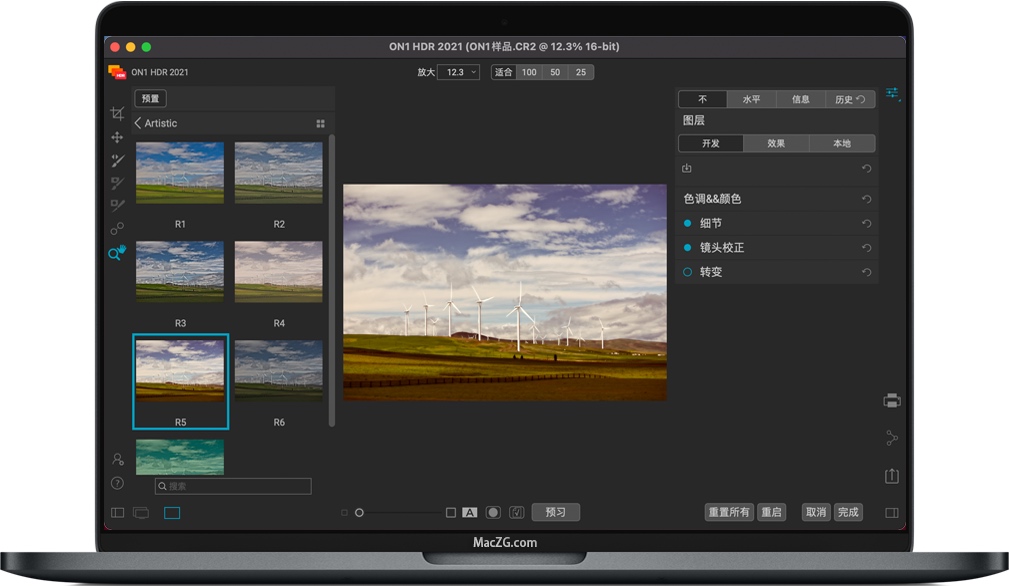
Task: Disable the 镜头校正 adjustment
Action: click(x=687, y=247)
